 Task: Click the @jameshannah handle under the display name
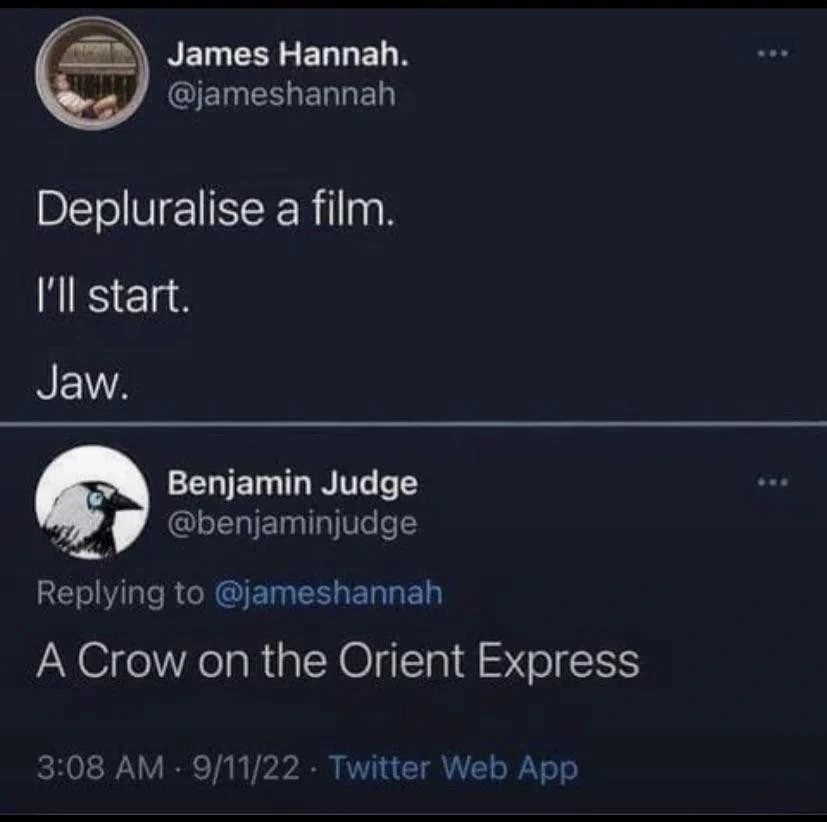[282, 95]
